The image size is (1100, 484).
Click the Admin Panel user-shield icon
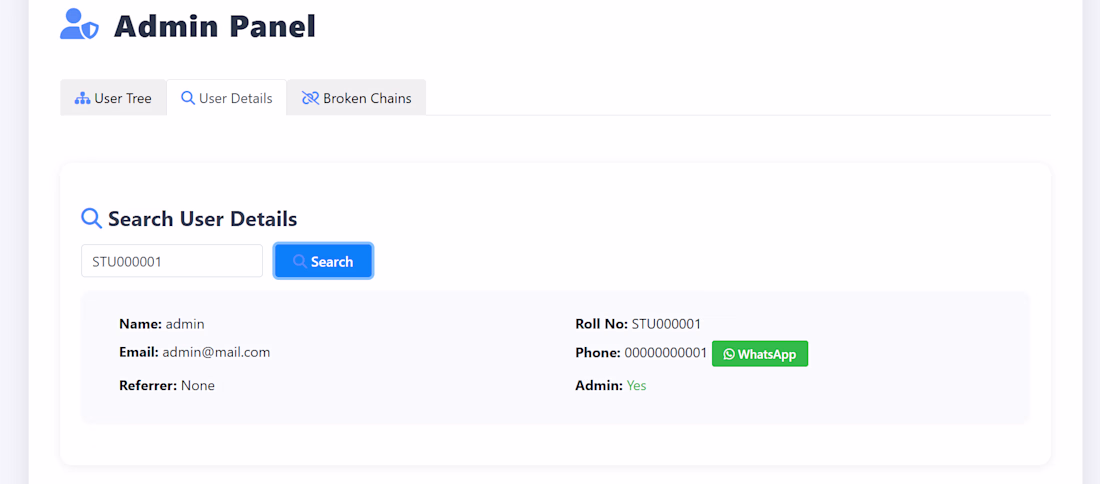click(79, 25)
